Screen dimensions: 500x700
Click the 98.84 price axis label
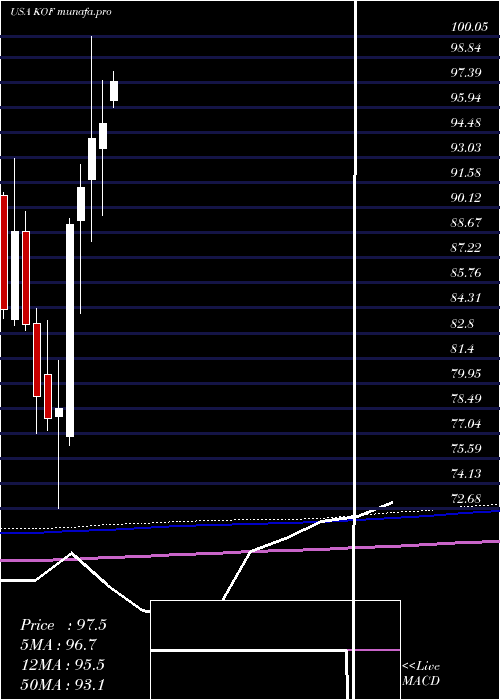click(x=467, y=48)
